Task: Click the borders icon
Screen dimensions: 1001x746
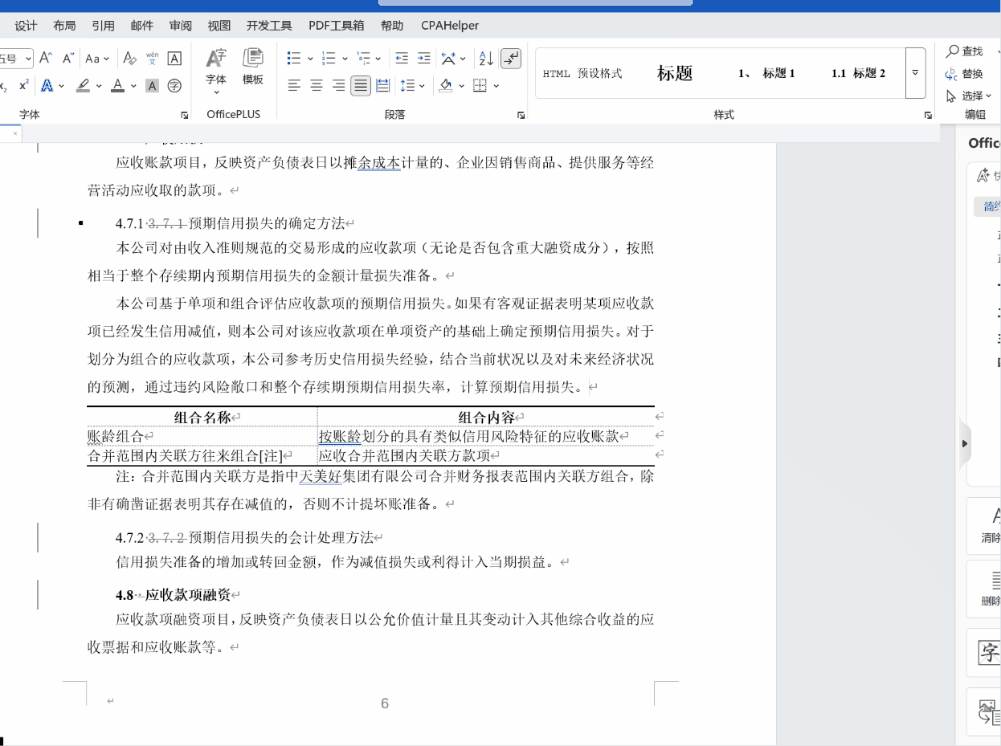Action: [480, 86]
